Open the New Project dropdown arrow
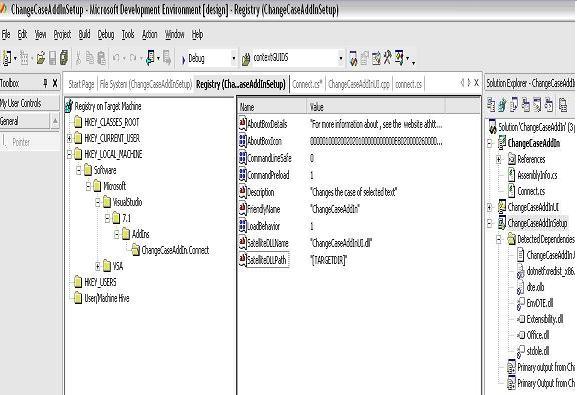This screenshot has height=395, width=577. tap(15, 58)
